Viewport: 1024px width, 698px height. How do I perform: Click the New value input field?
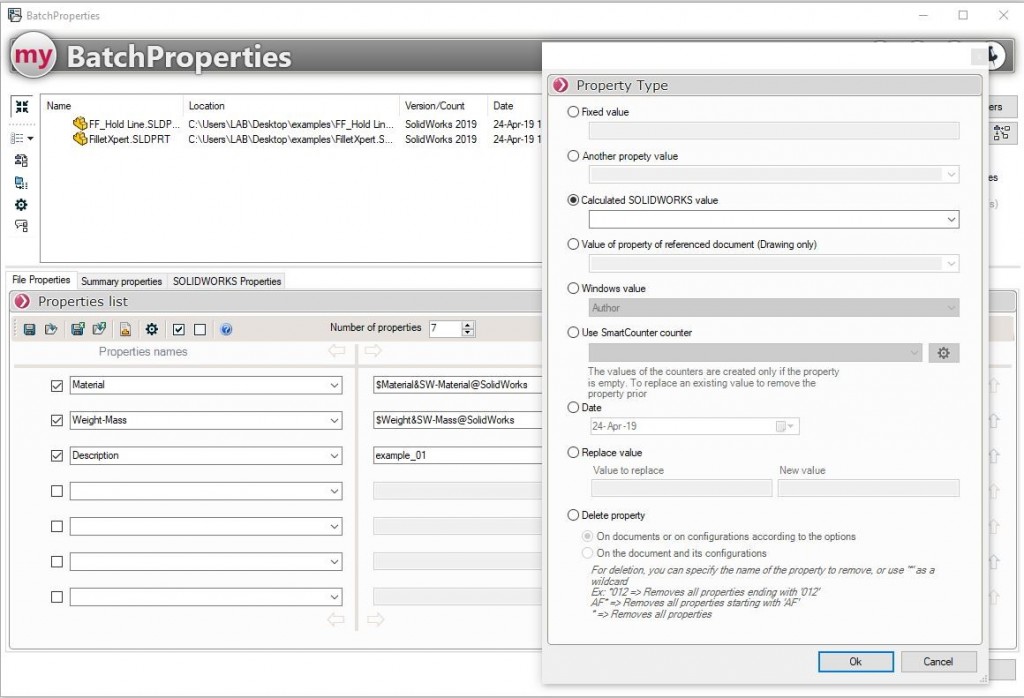(869, 488)
